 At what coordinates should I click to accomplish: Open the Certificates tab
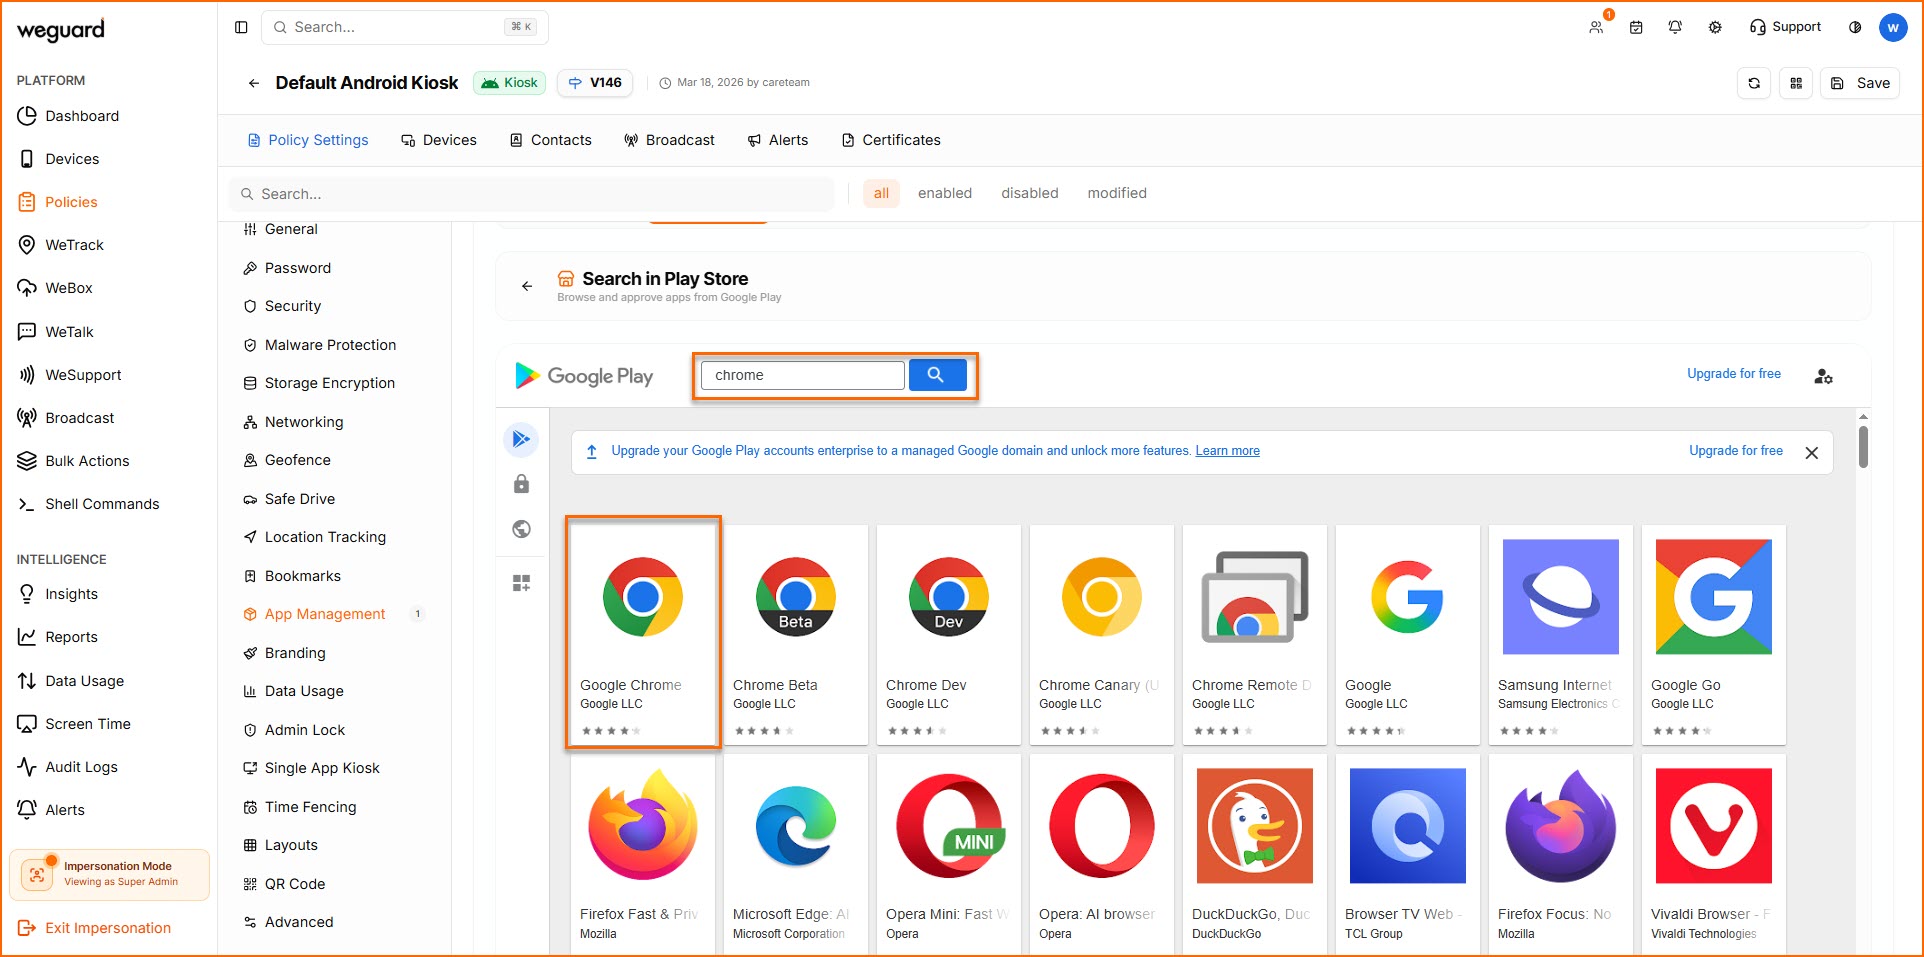pos(891,140)
